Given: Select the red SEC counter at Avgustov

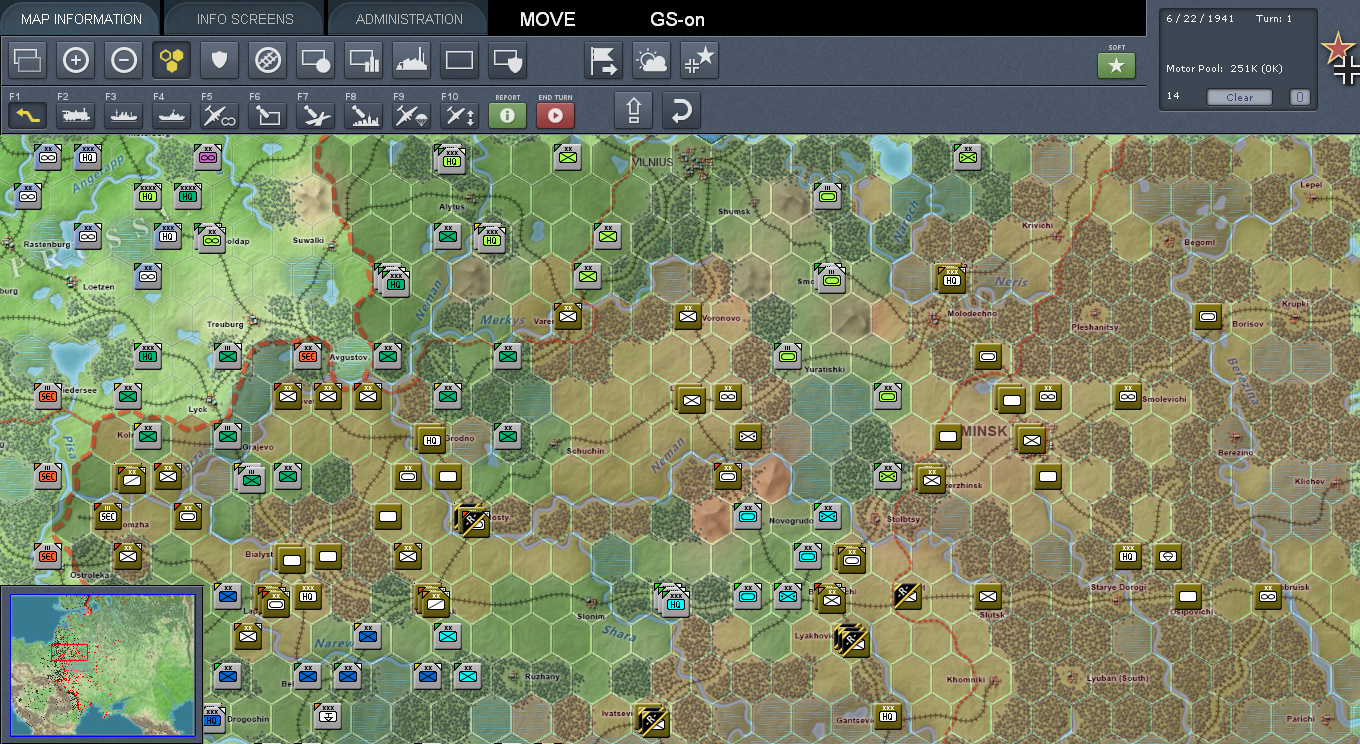Looking at the screenshot, I should [308, 355].
